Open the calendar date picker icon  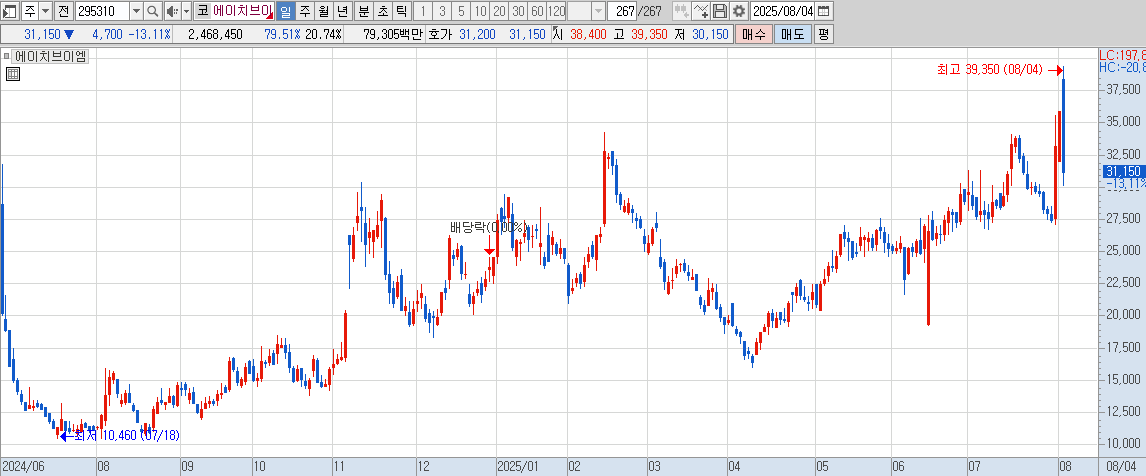(824, 11)
